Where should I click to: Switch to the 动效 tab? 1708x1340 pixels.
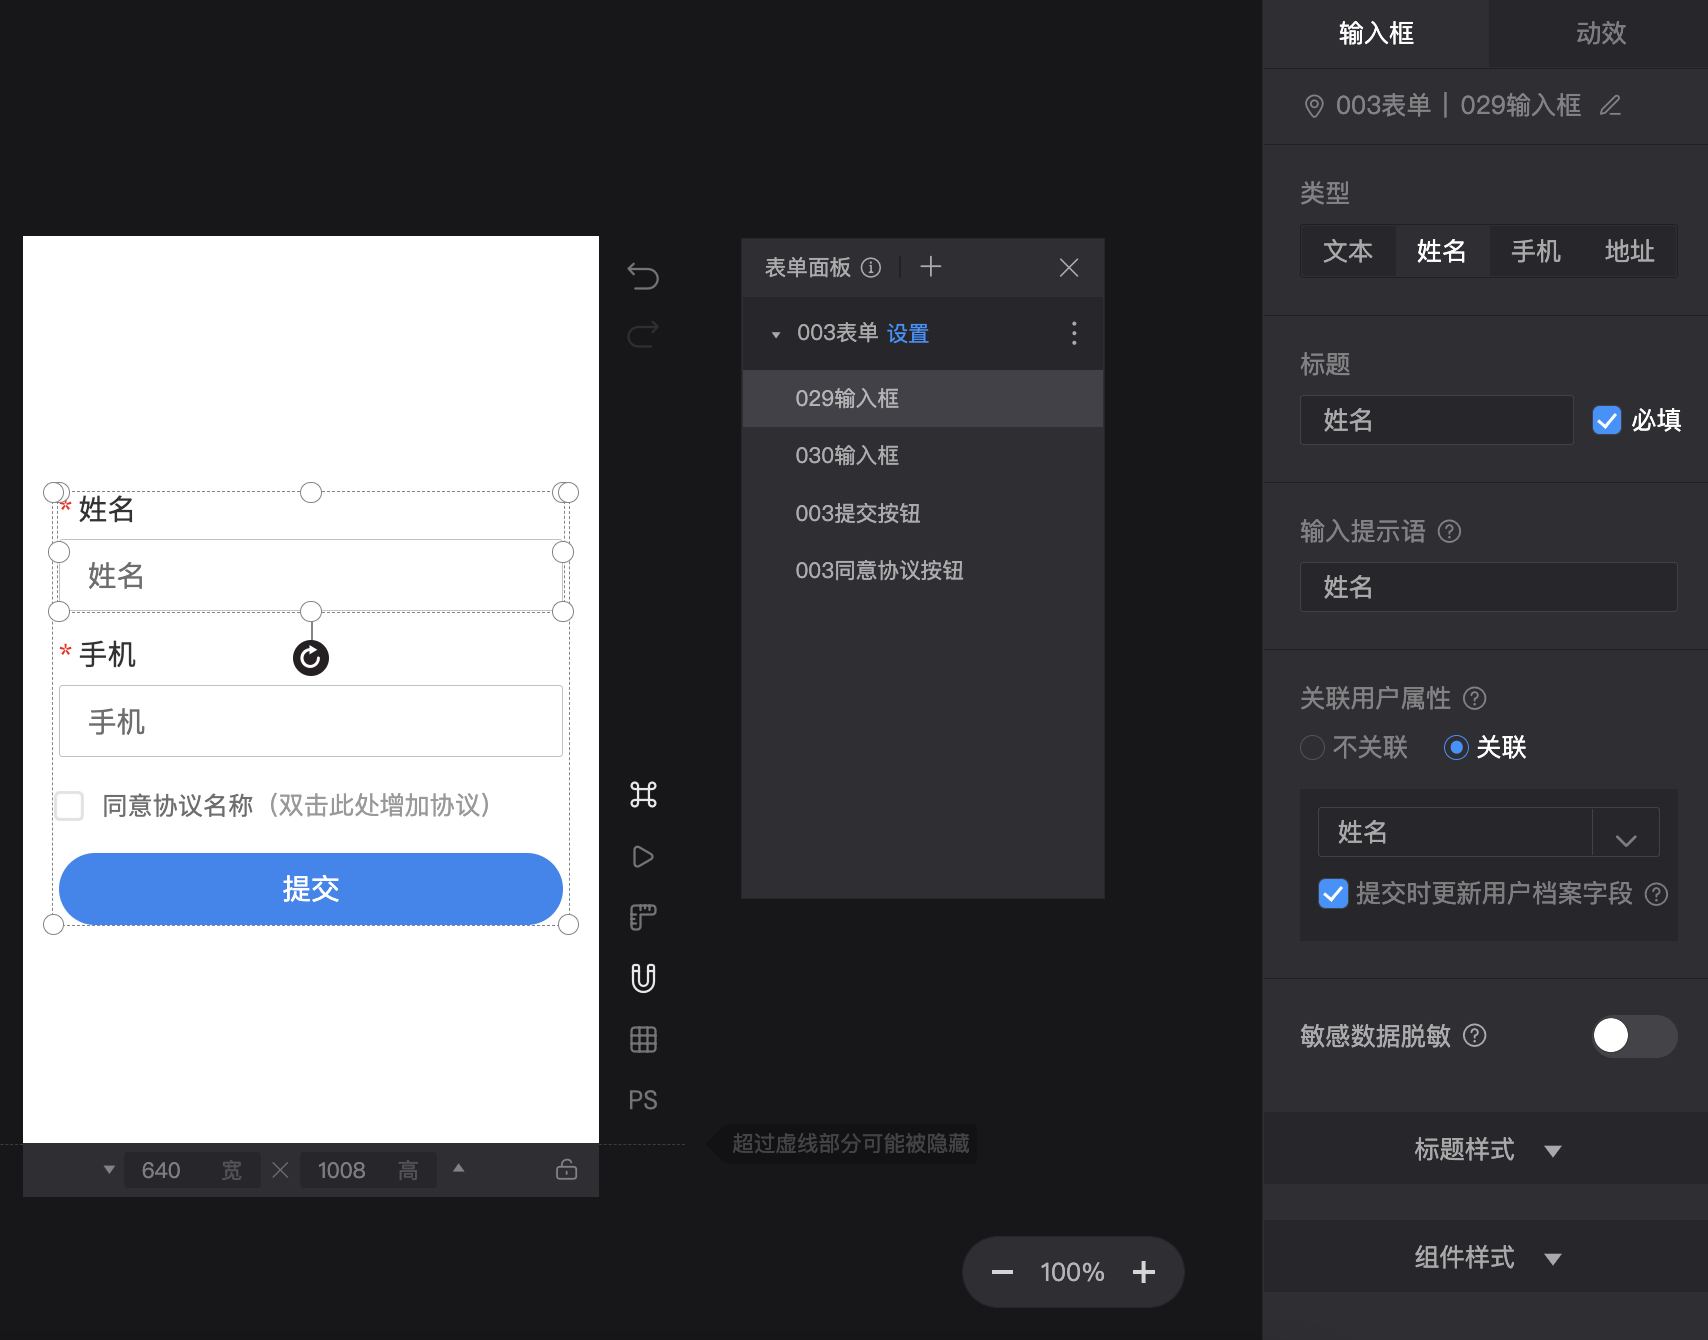coord(1600,33)
